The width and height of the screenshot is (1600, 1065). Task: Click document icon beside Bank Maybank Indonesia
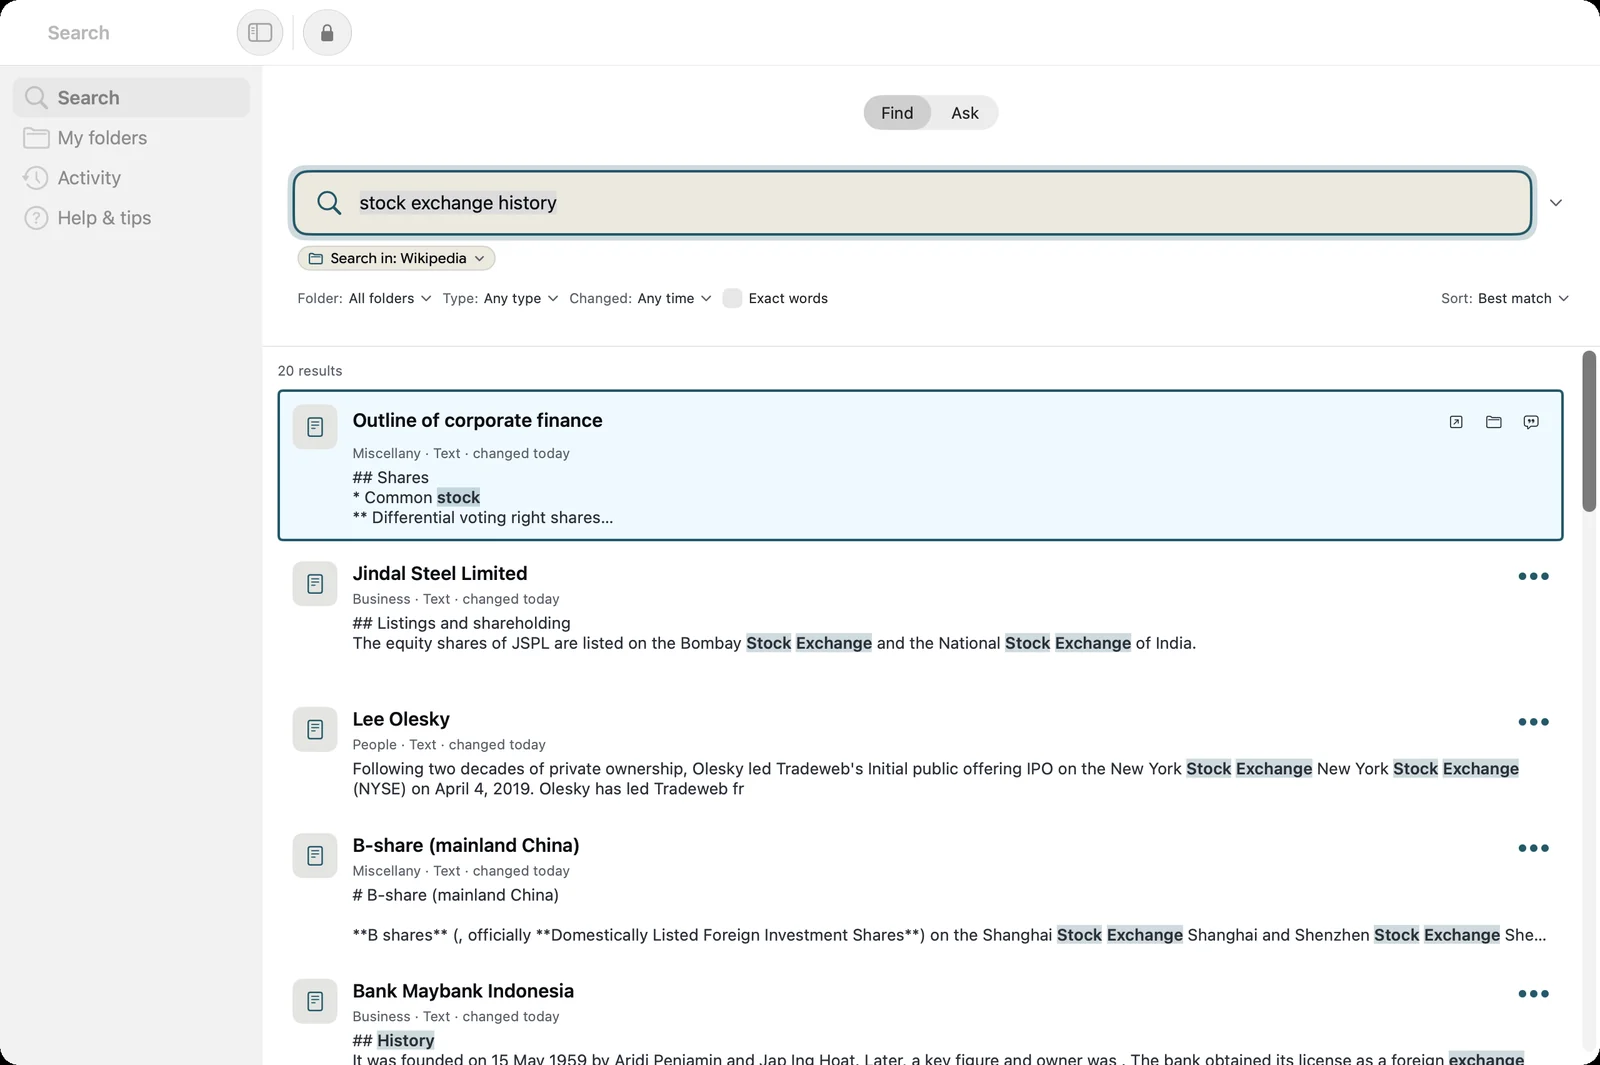315,1001
